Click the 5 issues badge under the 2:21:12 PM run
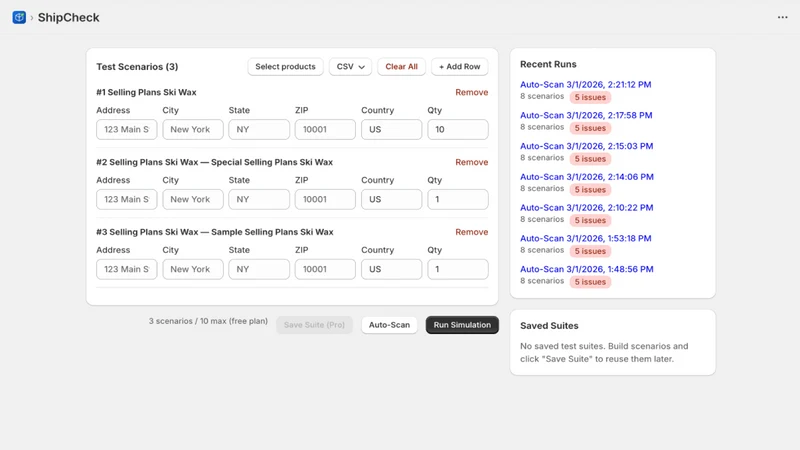Image resolution: width=800 pixels, height=450 pixels. 590,97
